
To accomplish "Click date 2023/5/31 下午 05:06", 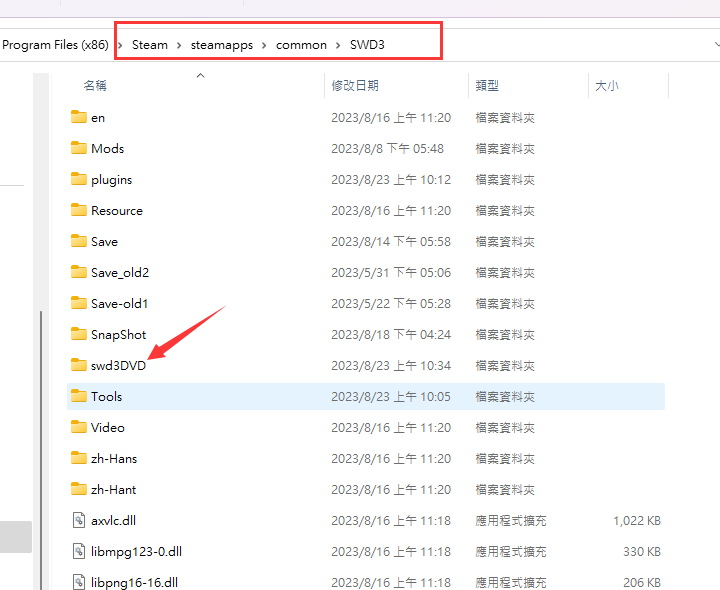I will pyautogui.click(x=391, y=273).
